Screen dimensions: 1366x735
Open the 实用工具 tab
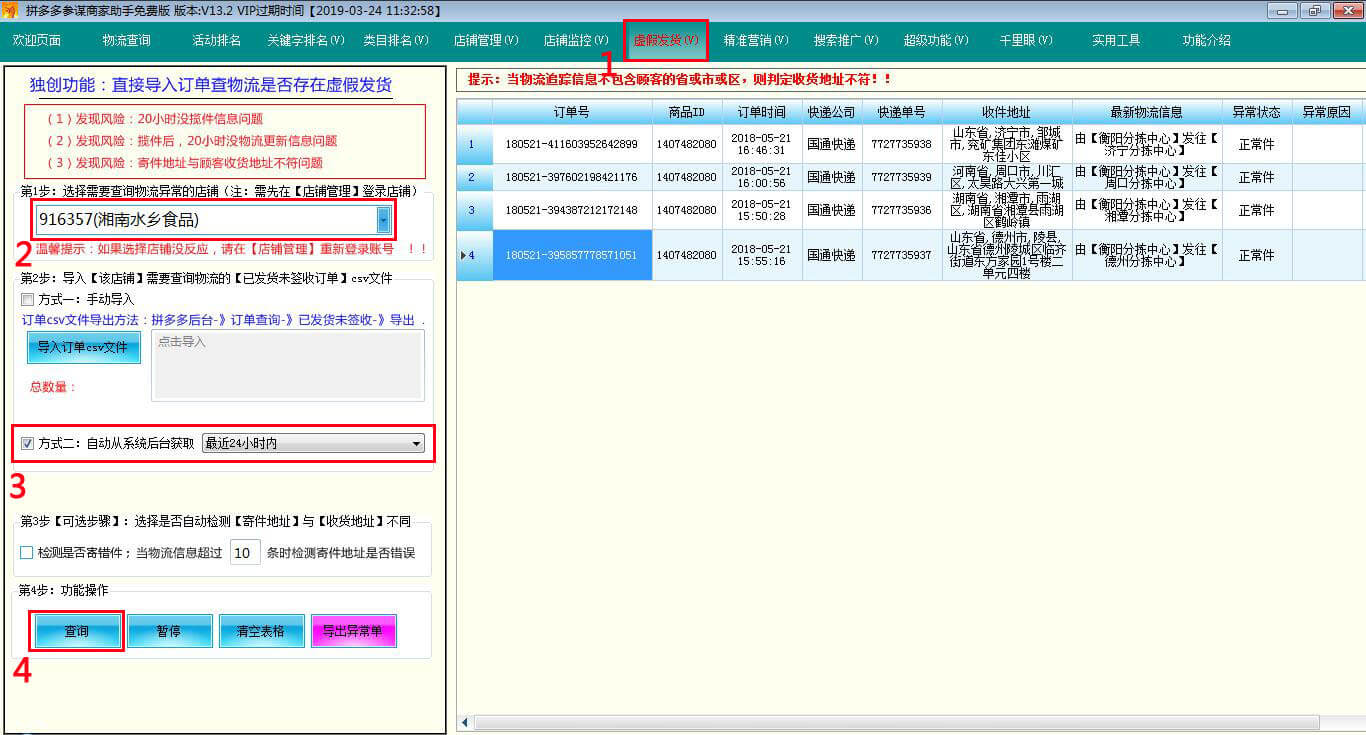(1116, 41)
